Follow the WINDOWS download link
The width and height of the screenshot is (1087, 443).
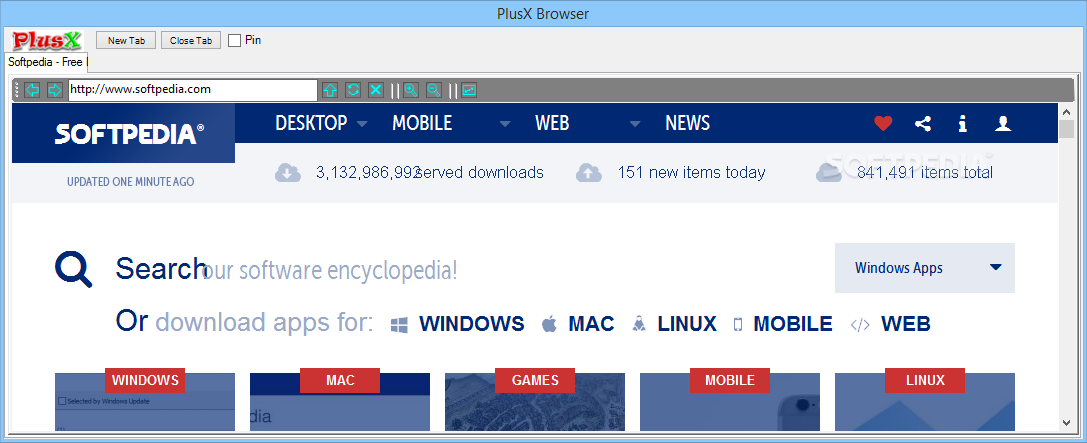coord(471,324)
